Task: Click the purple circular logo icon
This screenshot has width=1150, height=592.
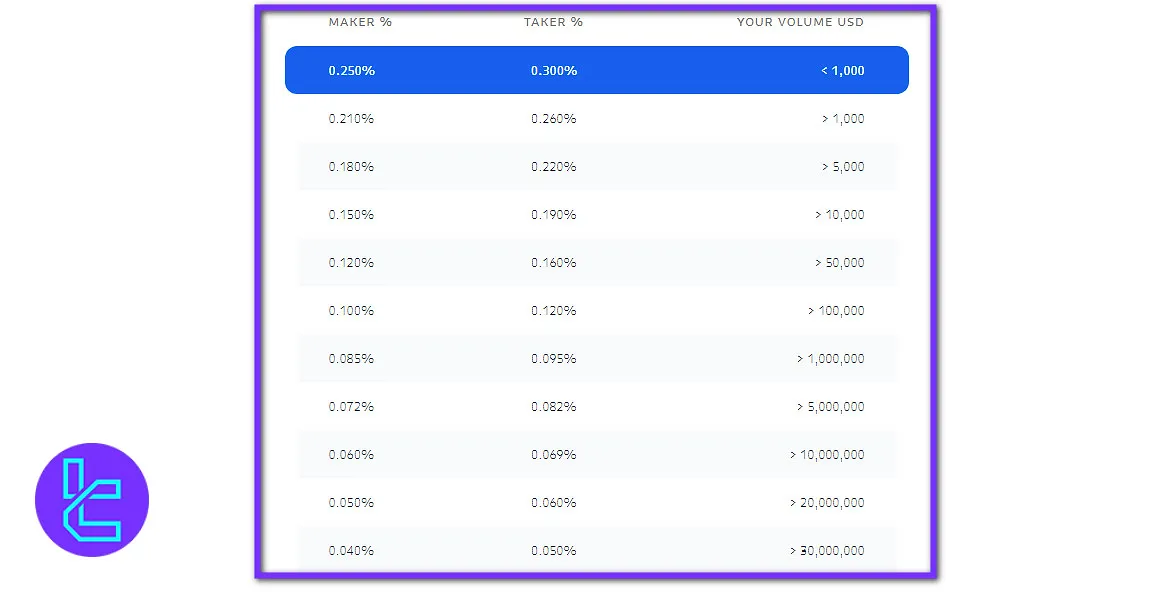Action: 92,500
